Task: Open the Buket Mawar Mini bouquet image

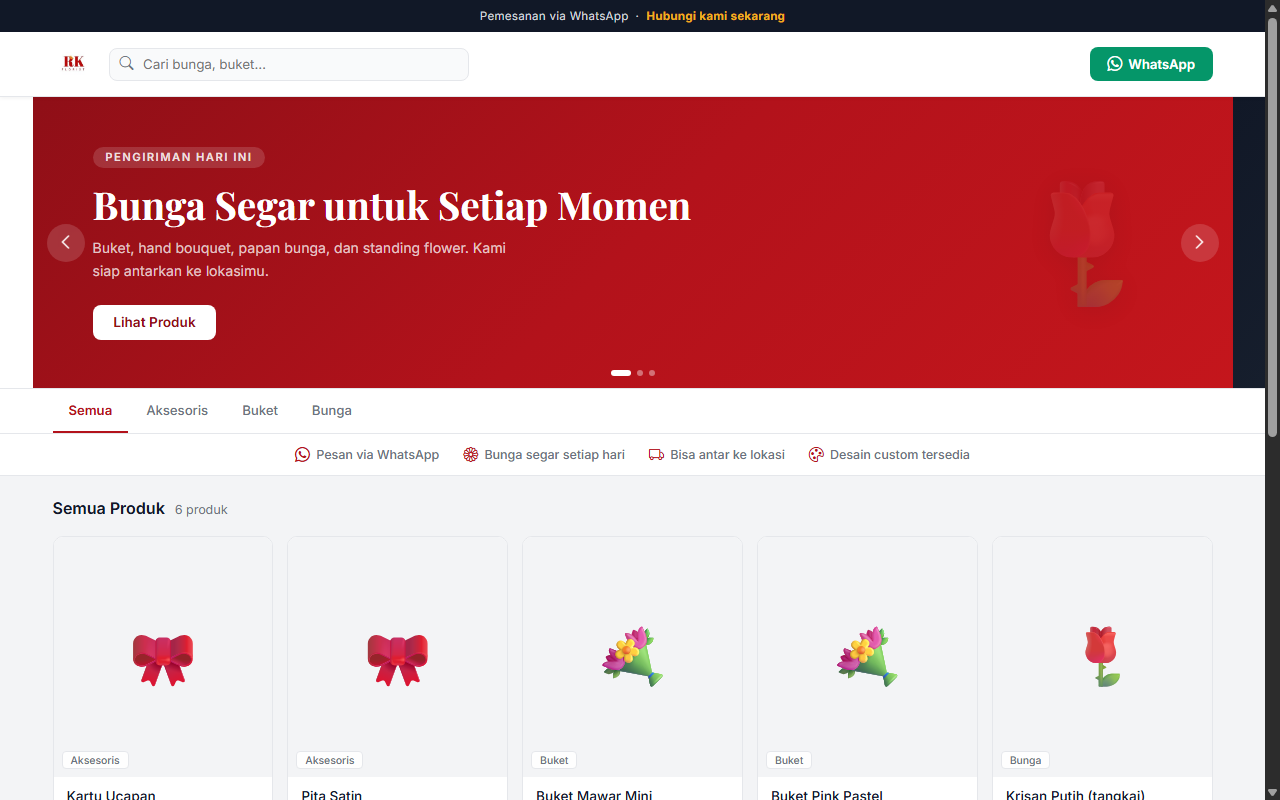Action: point(633,657)
